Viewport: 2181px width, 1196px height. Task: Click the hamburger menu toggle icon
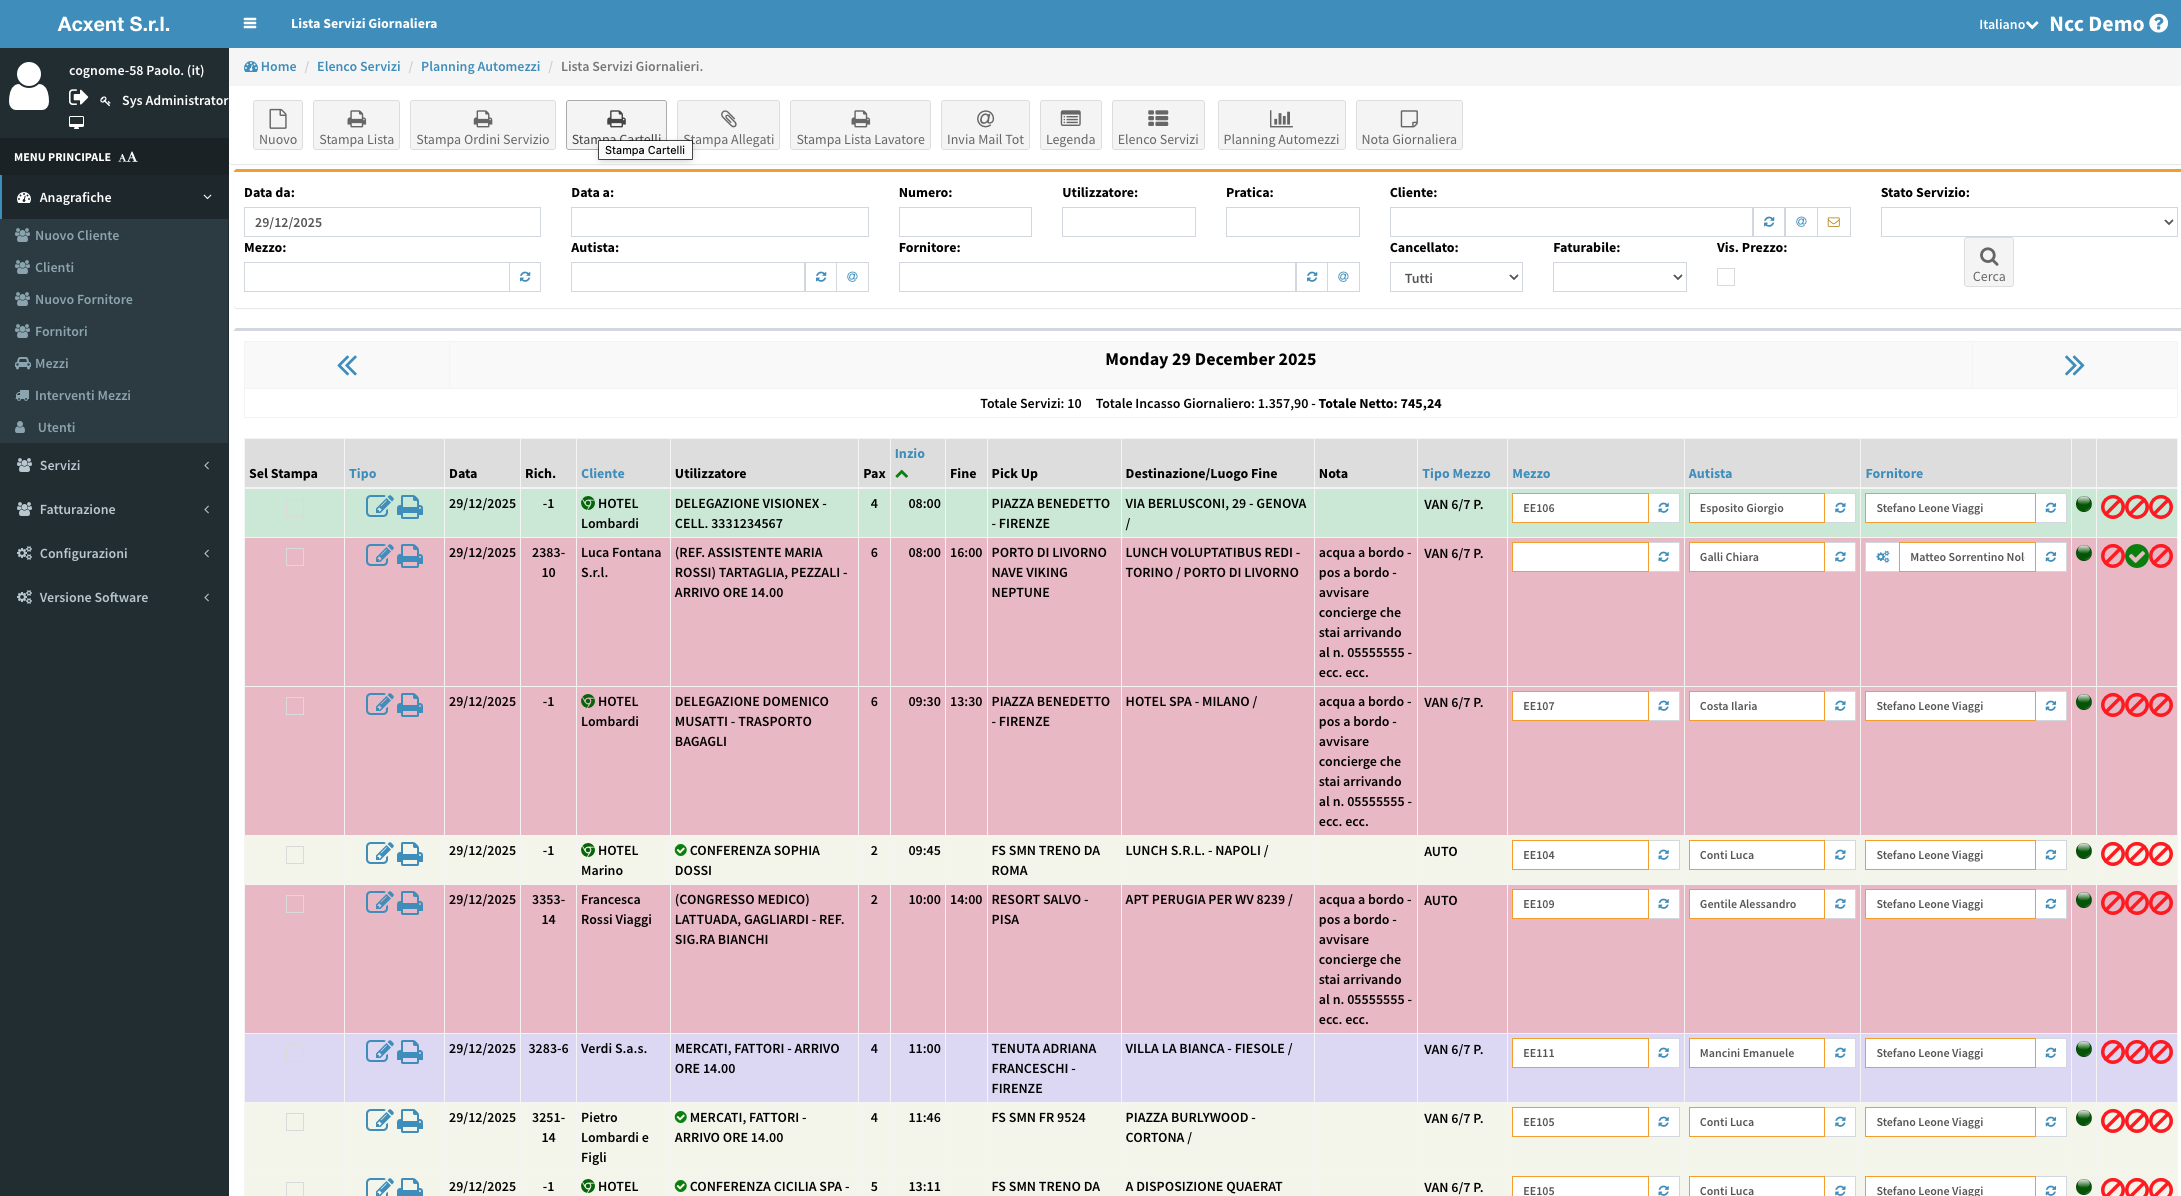(250, 23)
